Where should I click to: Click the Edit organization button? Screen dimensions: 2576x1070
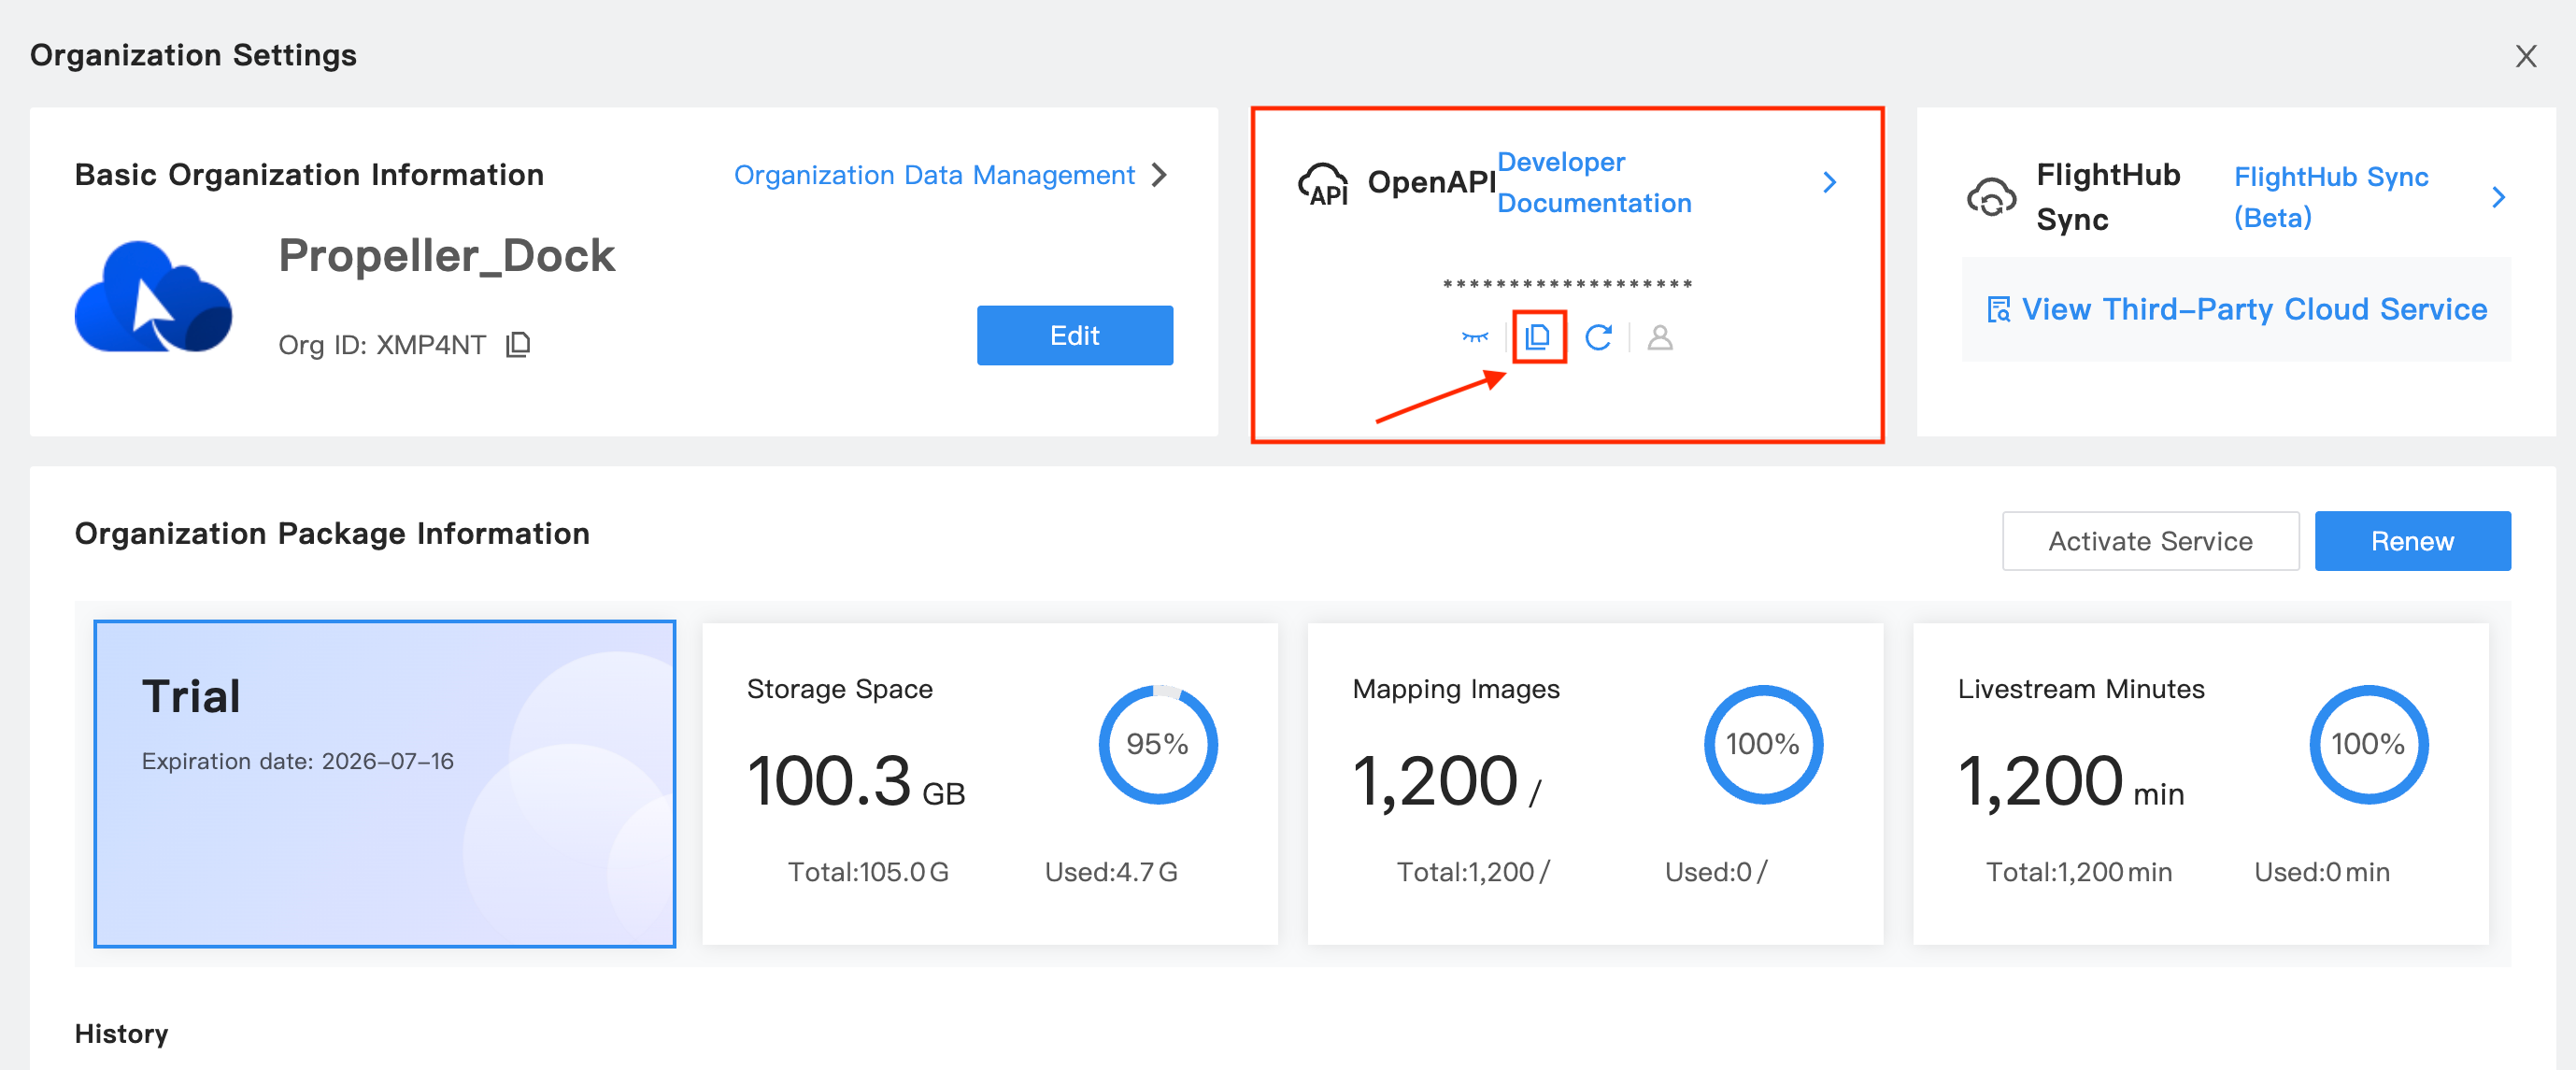tap(1074, 335)
